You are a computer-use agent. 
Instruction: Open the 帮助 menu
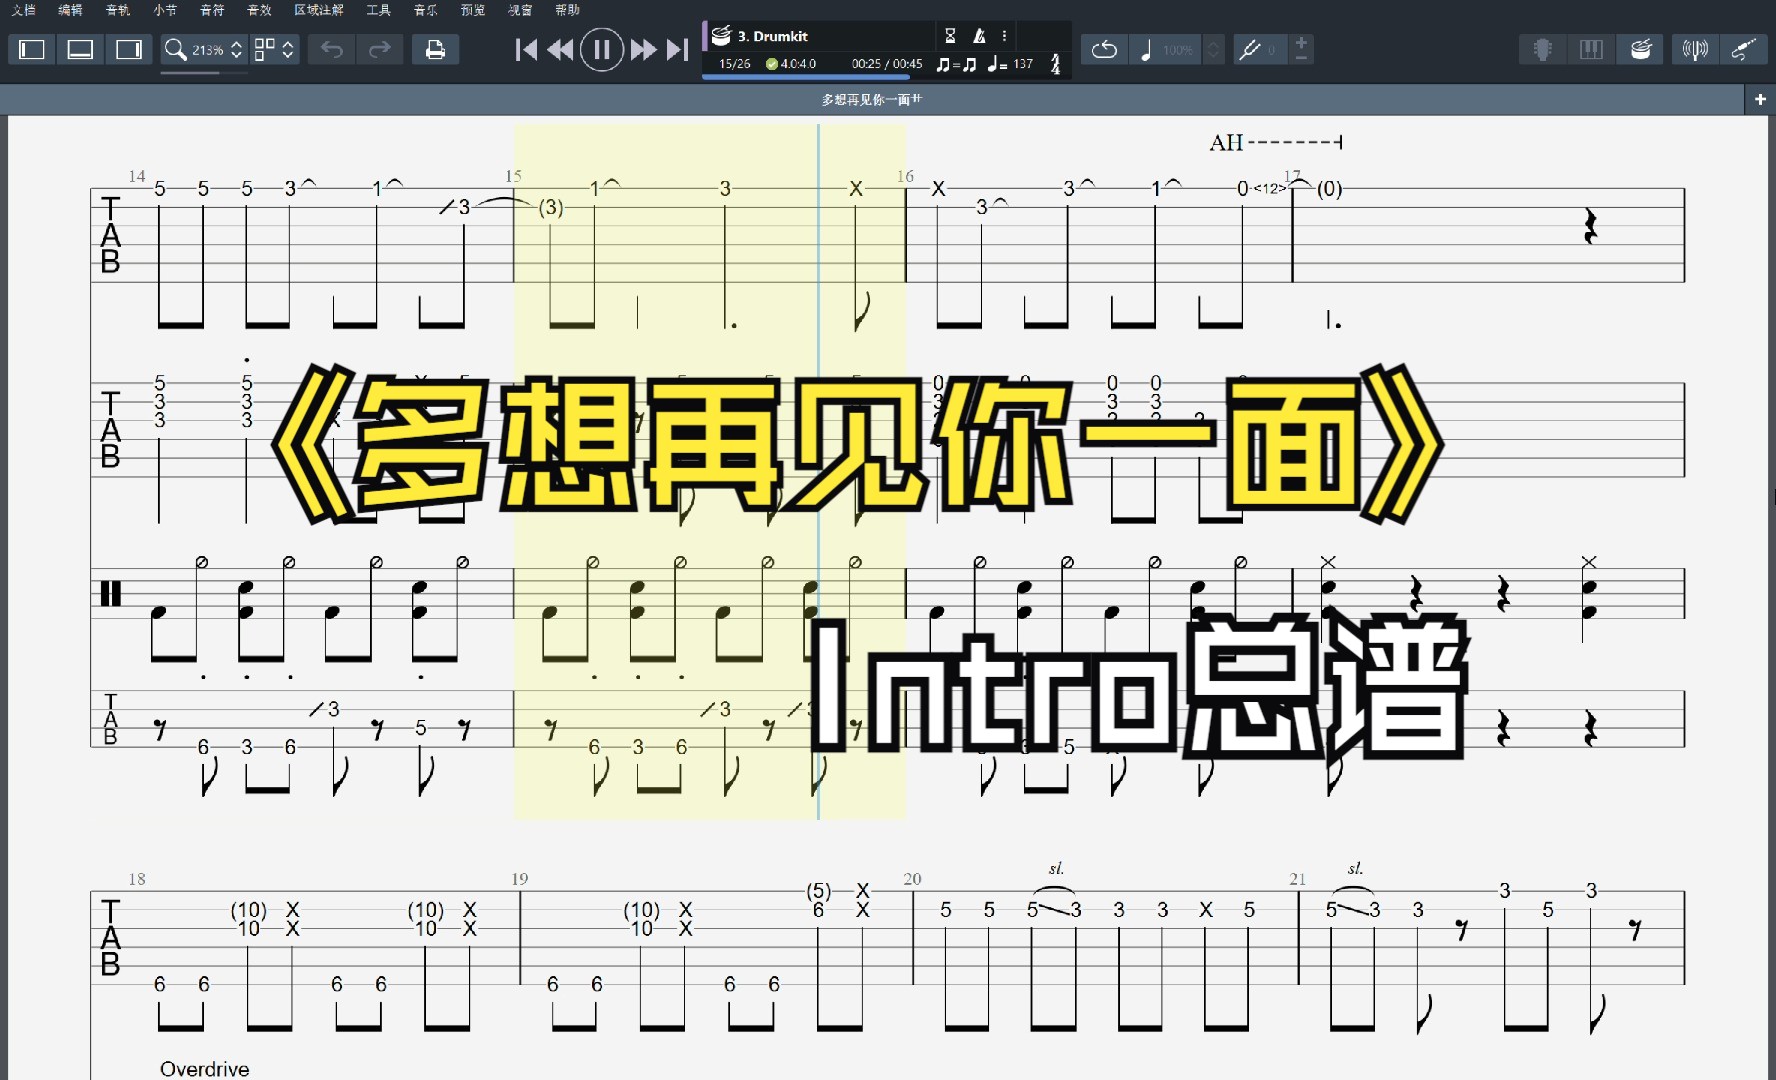(567, 10)
